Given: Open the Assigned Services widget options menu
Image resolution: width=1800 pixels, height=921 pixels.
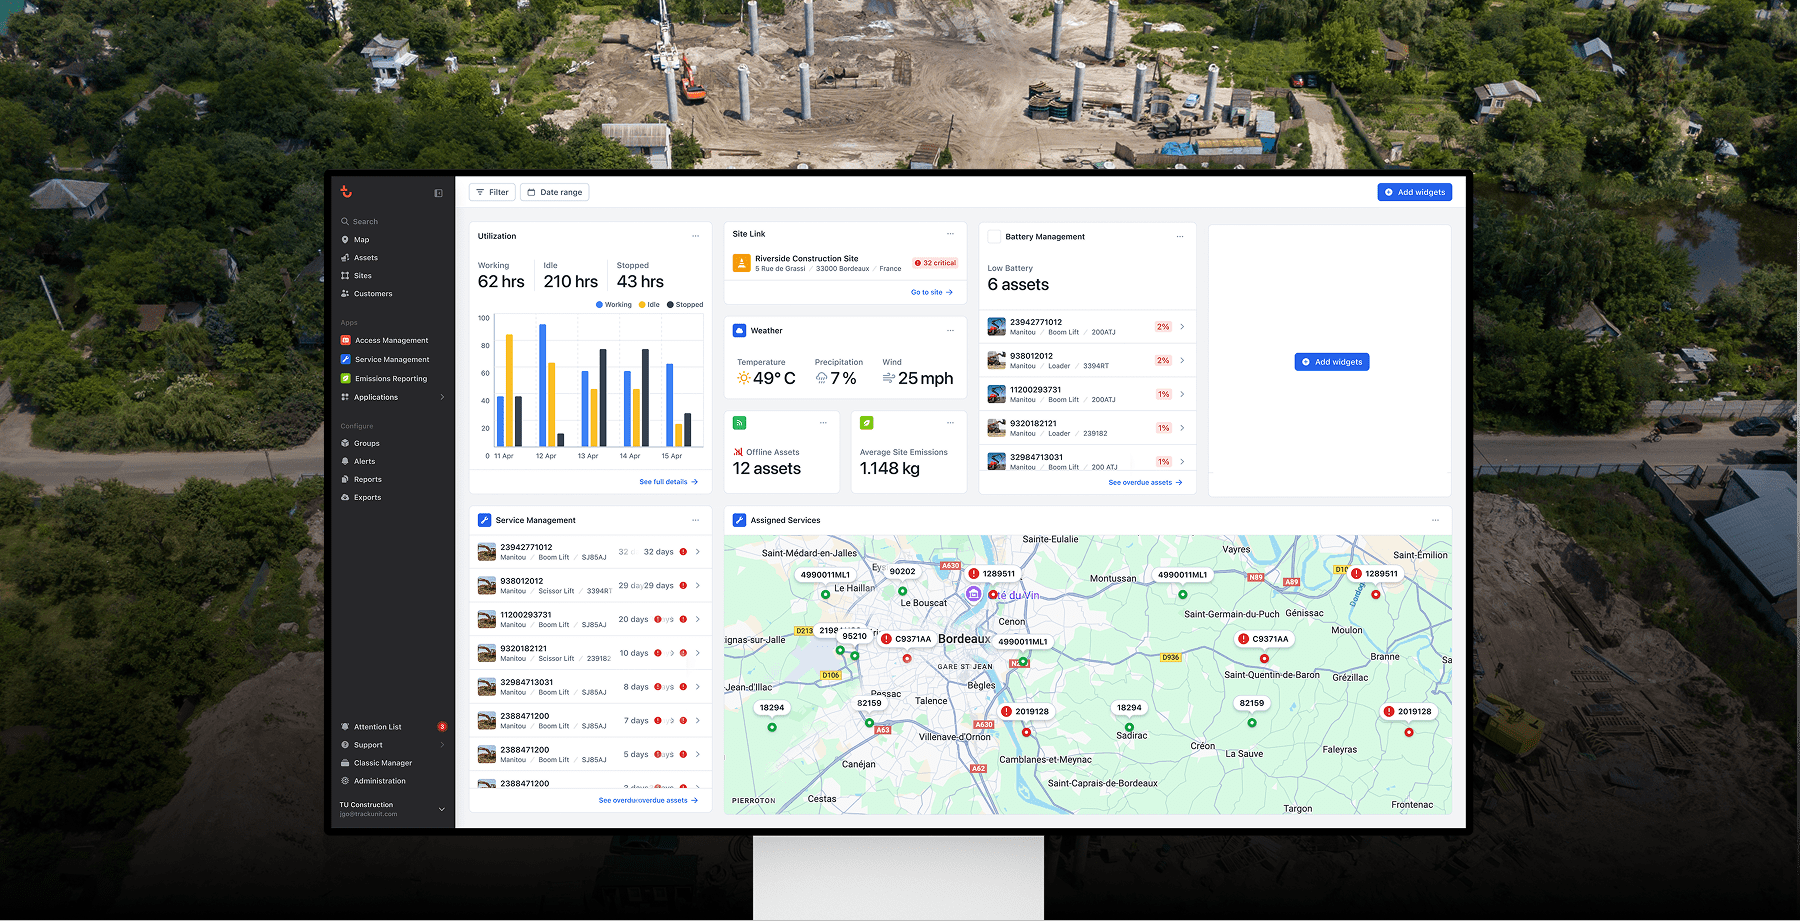Looking at the screenshot, I should click(1435, 520).
